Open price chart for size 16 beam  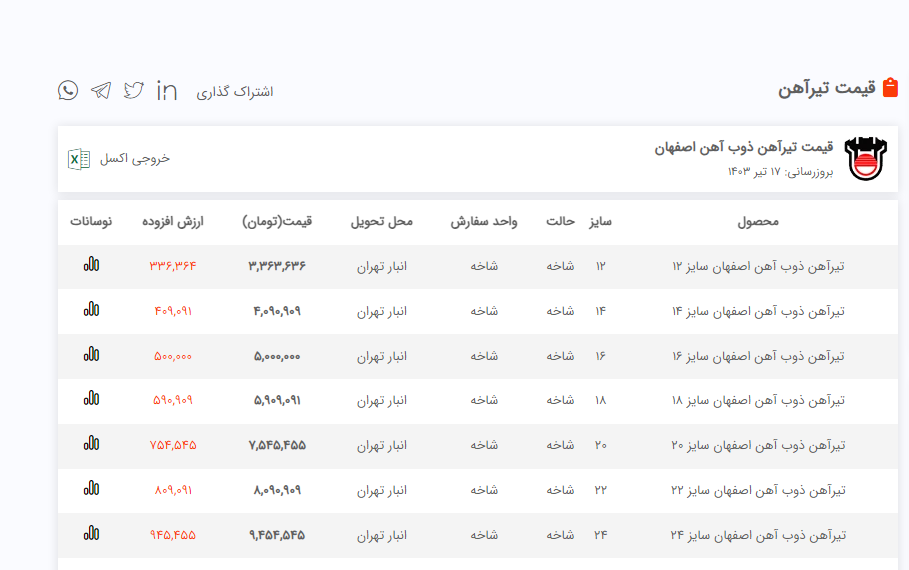tap(91, 354)
